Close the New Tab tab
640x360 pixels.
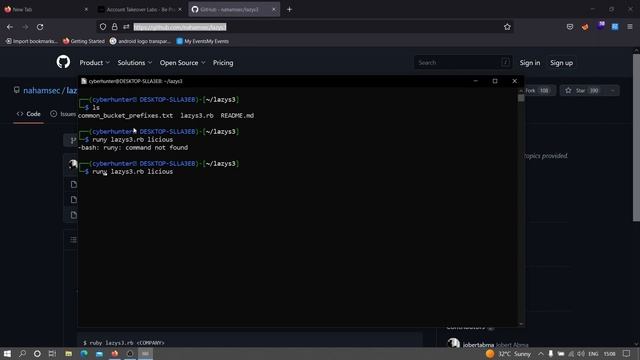pyautogui.click(x=86, y=9)
